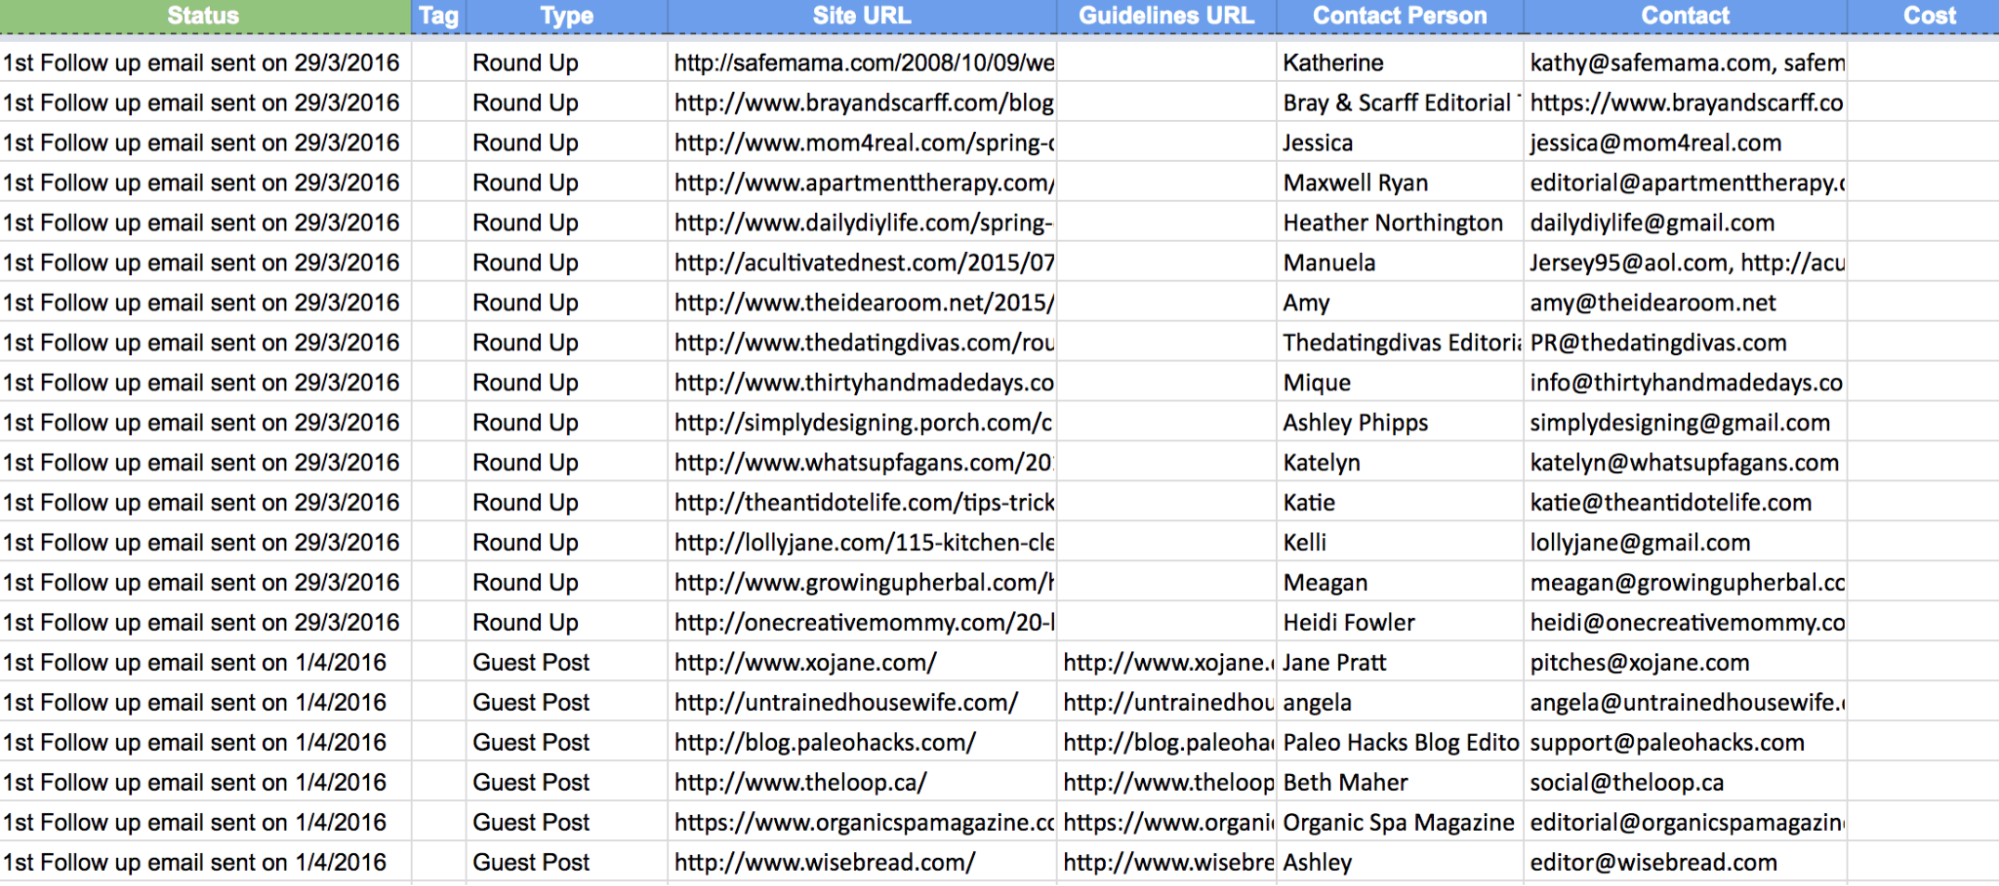This screenshot has width=1999, height=886.
Task: Select the mom4real.com spring URL cell
Action: (862, 143)
